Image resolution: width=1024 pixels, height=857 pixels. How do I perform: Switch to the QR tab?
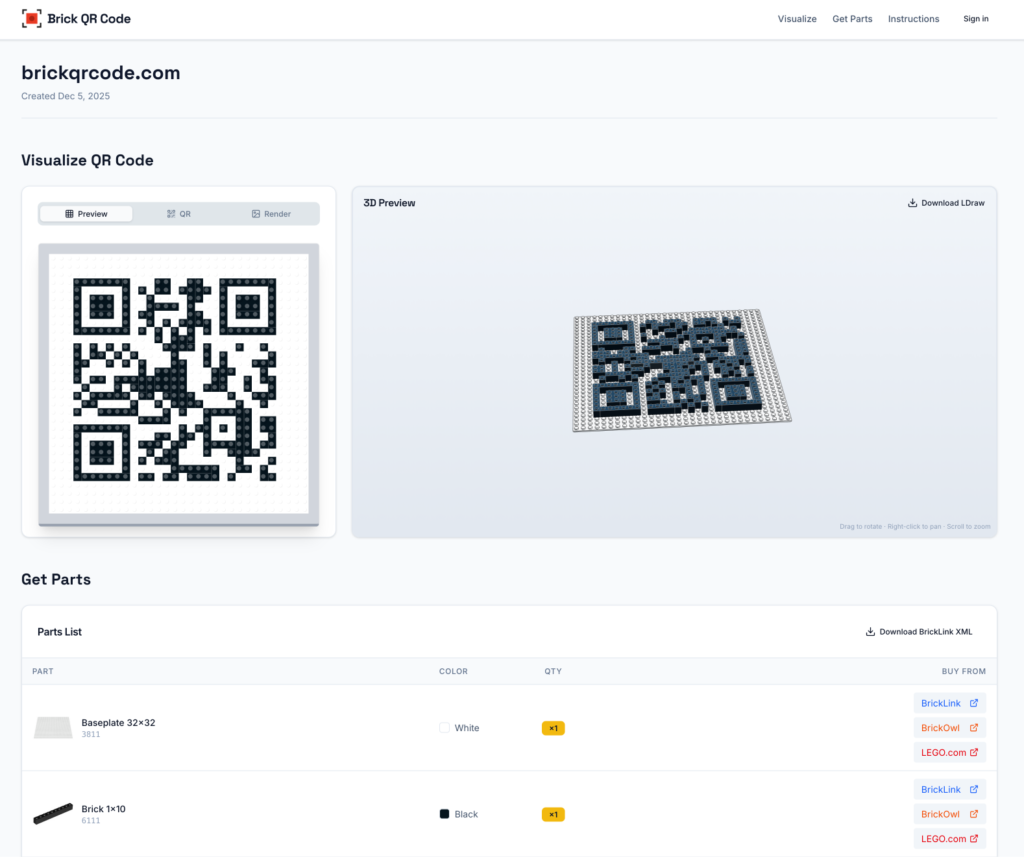(179, 214)
